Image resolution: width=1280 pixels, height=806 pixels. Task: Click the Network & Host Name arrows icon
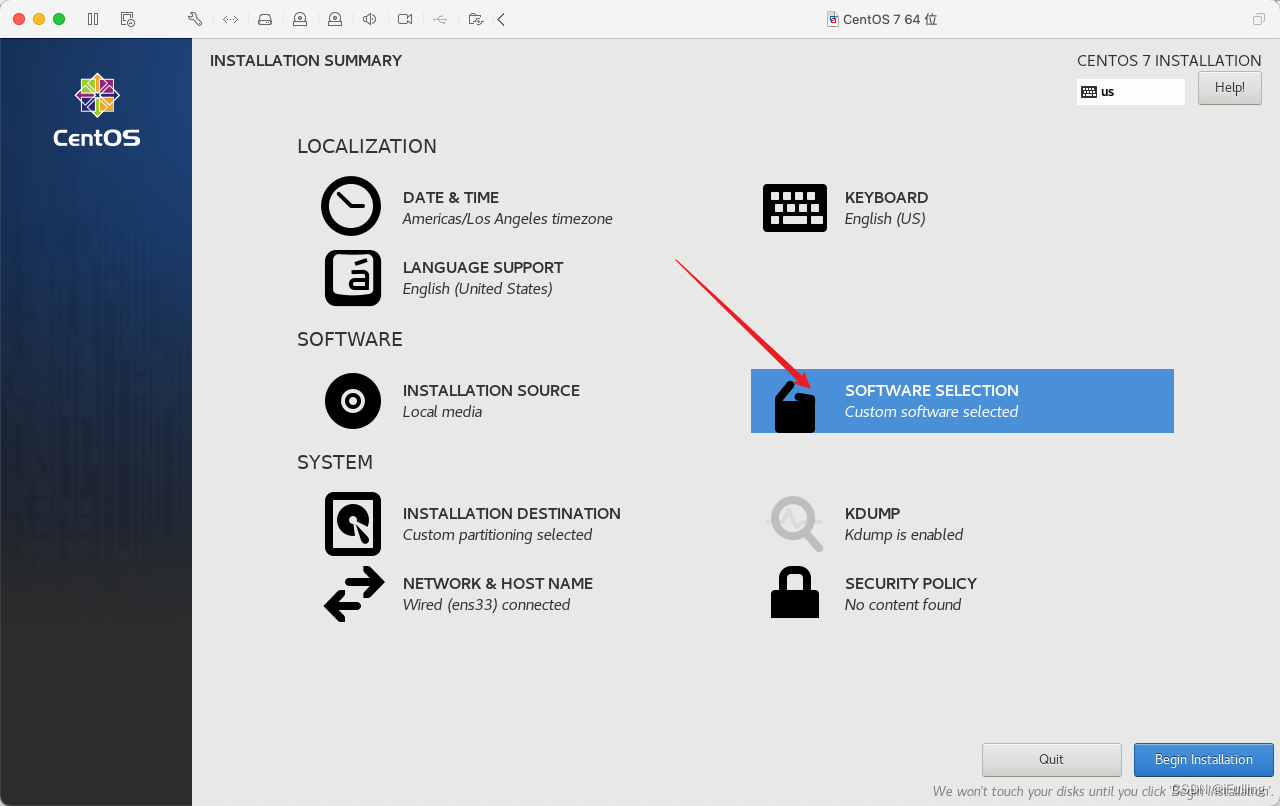coord(354,594)
